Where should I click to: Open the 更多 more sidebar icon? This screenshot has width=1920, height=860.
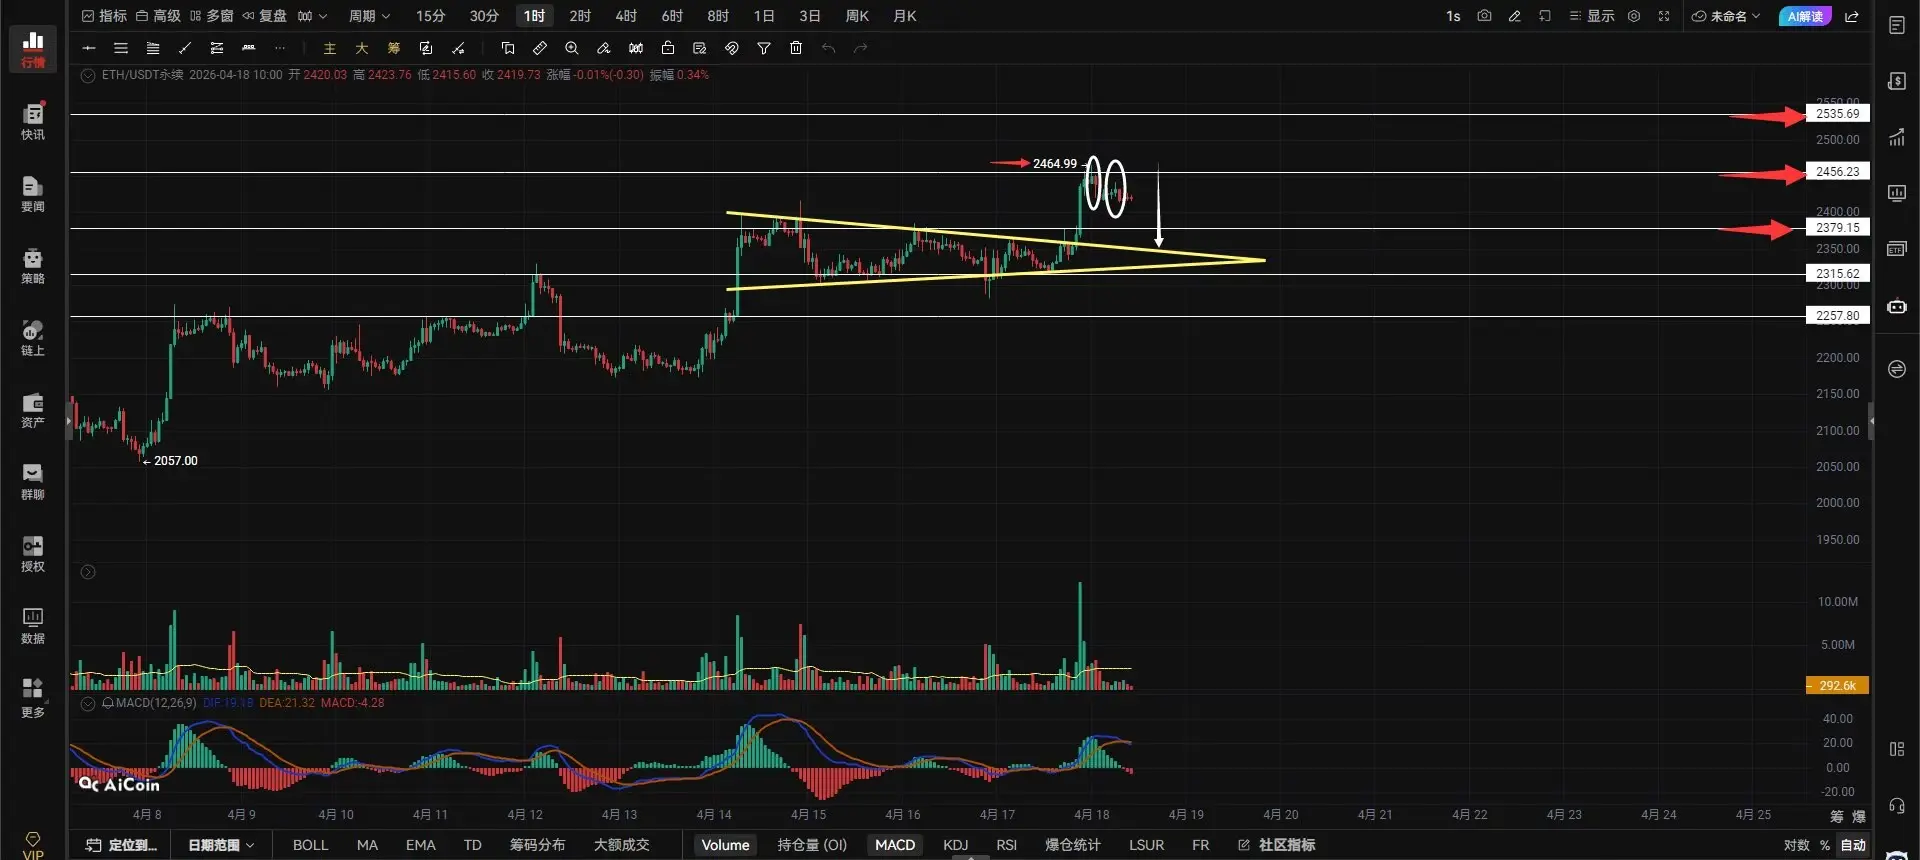click(x=33, y=698)
